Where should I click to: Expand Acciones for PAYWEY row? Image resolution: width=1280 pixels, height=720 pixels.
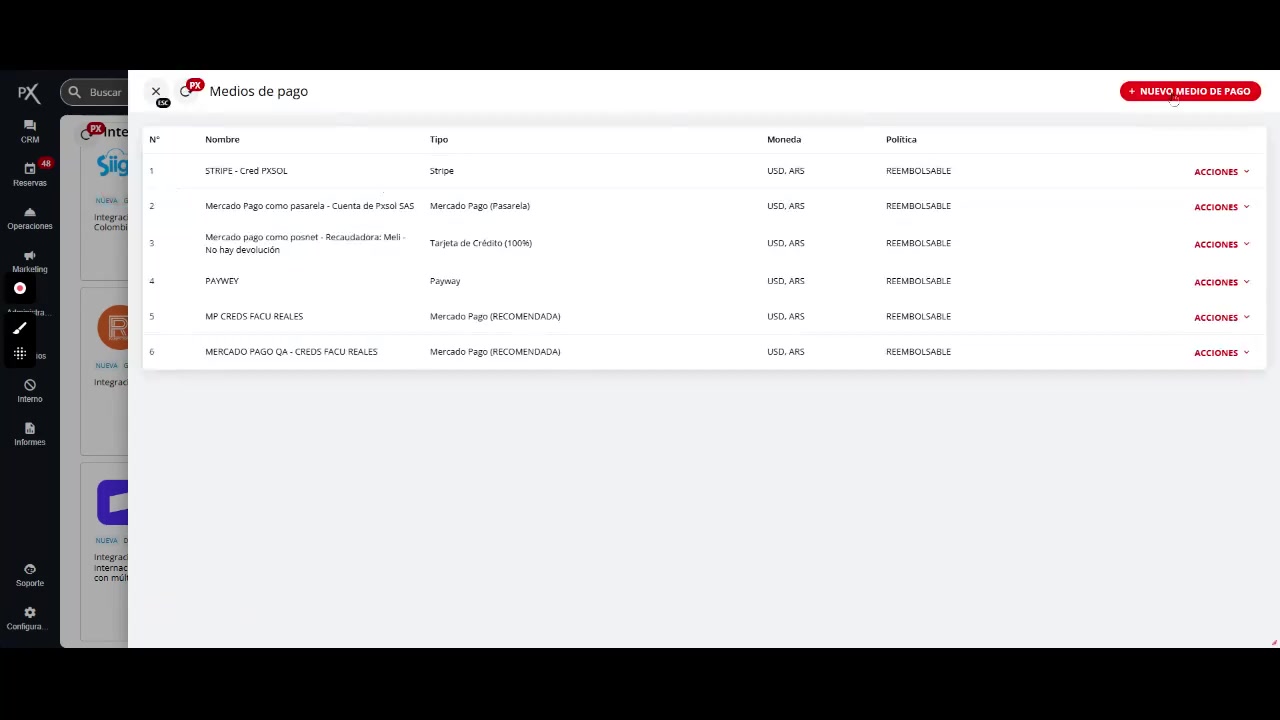click(1221, 282)
